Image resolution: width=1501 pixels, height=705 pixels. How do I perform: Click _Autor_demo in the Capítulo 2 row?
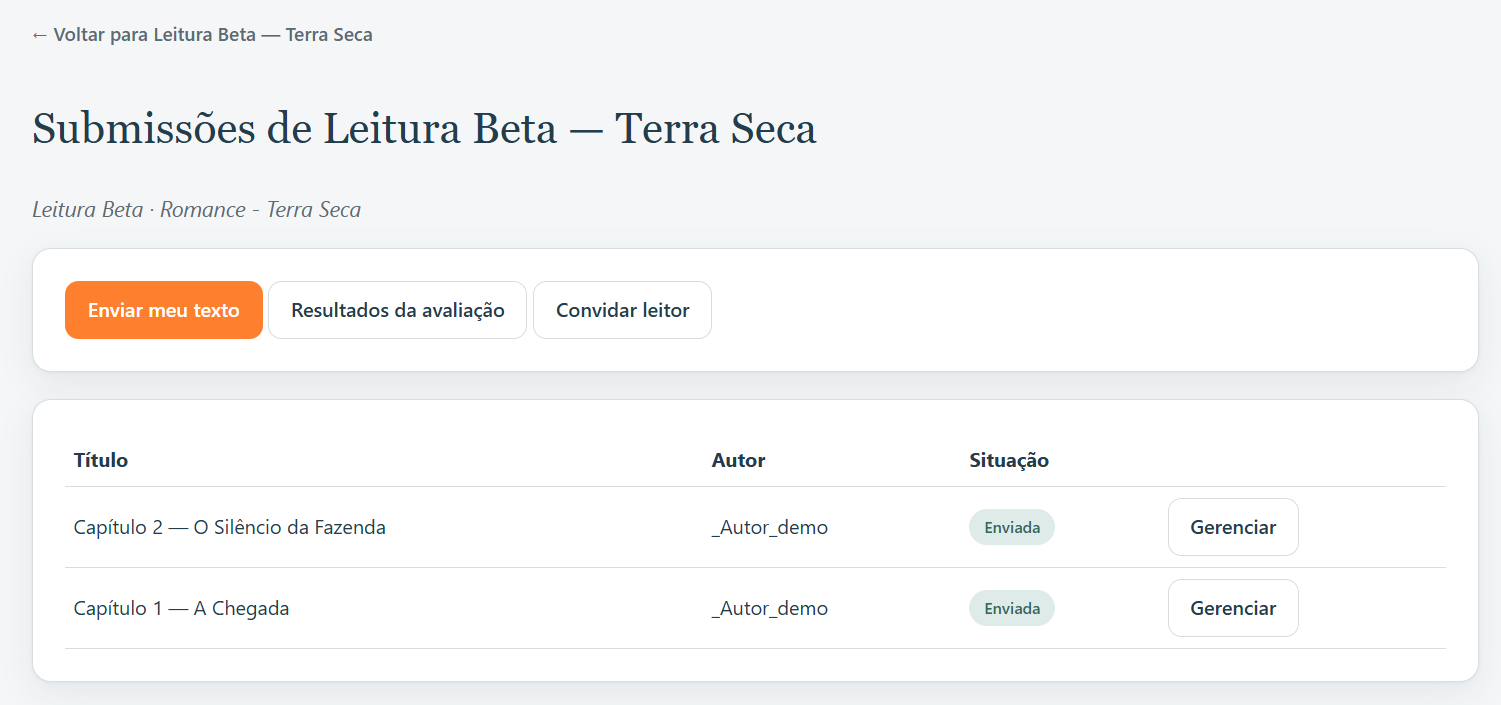[x=770, y=527]
